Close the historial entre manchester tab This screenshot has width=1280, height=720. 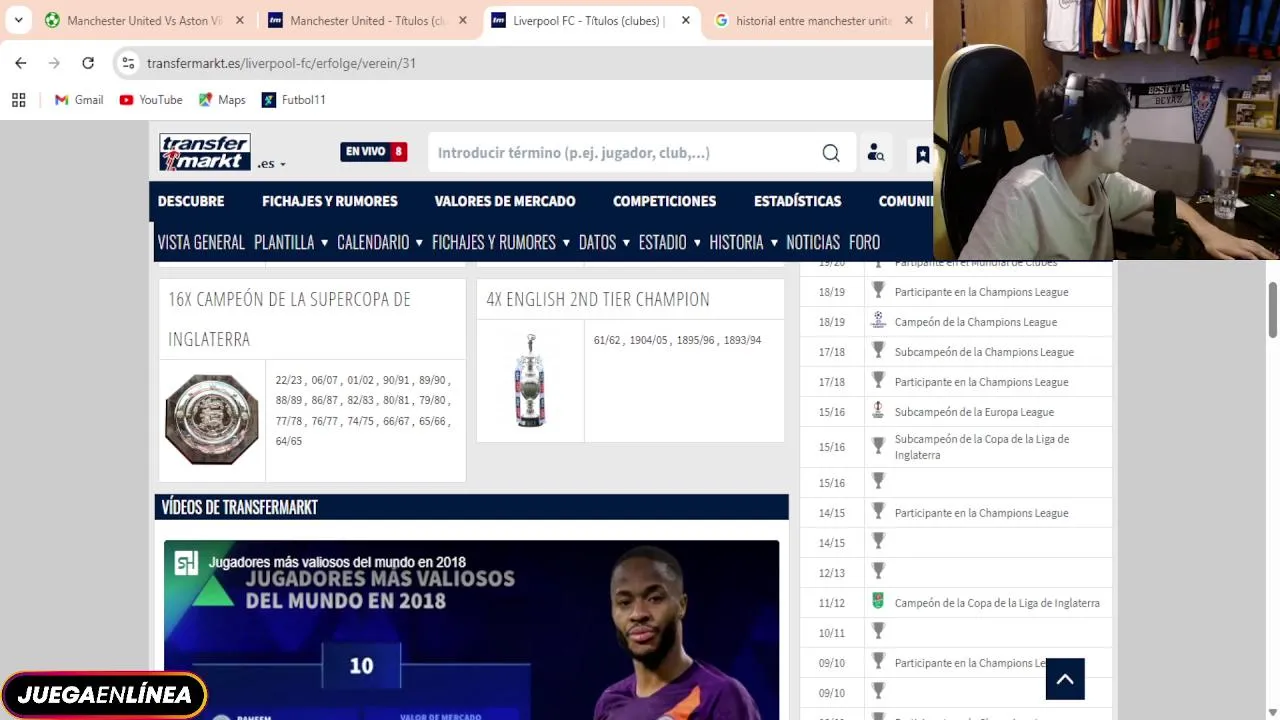tap(908, 20)
